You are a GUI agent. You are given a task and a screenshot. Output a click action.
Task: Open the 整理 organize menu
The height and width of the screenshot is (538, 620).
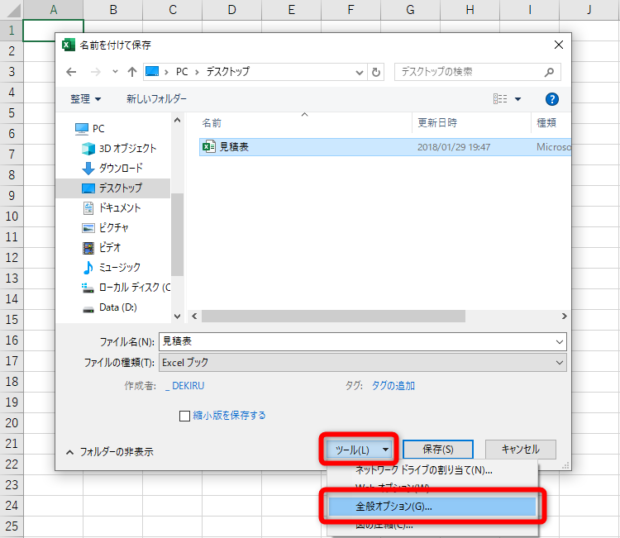85,99
